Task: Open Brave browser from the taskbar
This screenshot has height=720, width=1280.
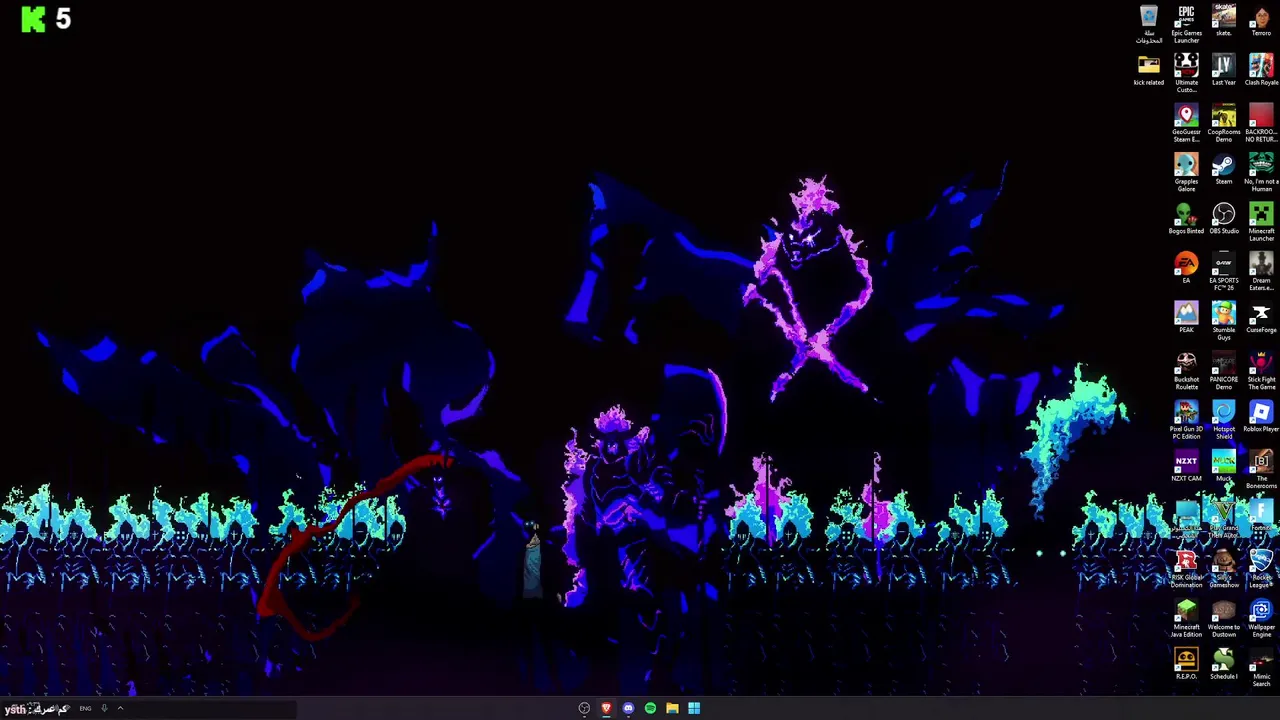Action: [x=606, y=708]
